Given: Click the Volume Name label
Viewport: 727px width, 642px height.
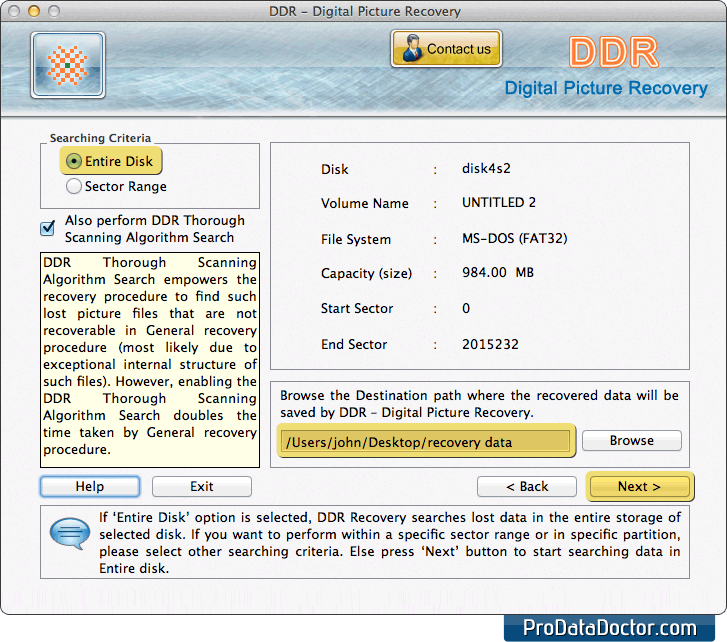Looking at the screenshot, I should (x=364, y=203).
